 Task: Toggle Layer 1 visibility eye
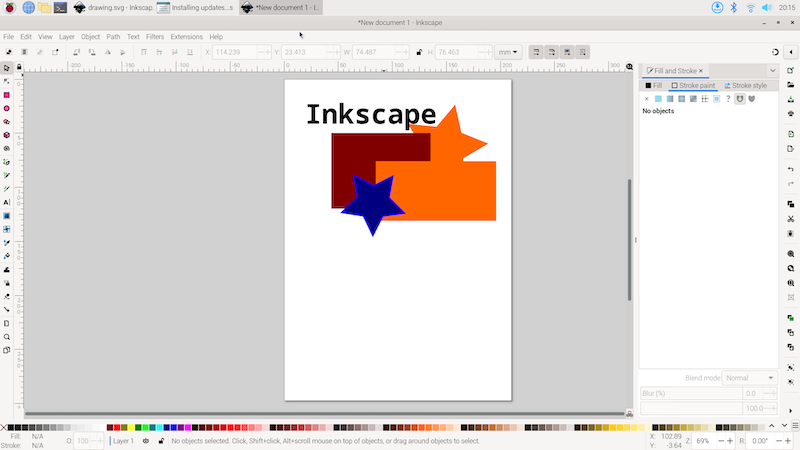(x=146, y=441)
